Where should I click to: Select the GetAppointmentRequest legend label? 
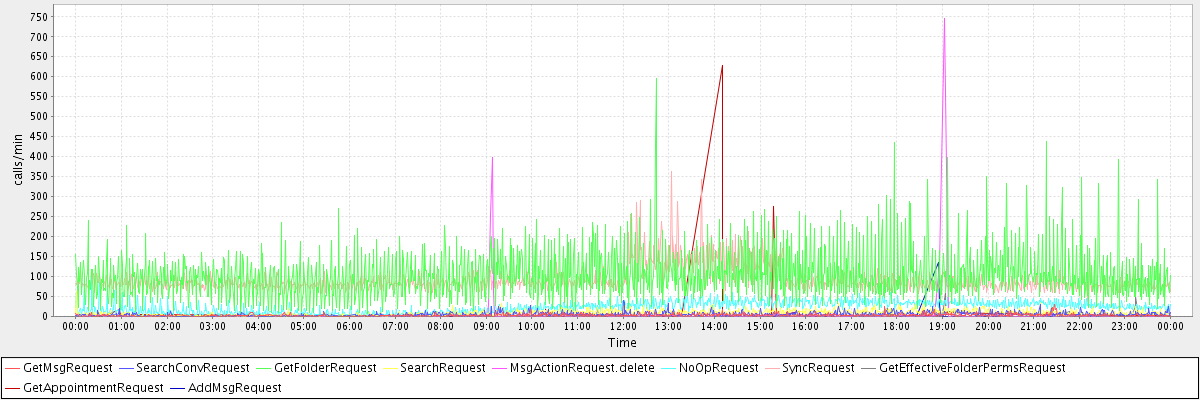(x=92, y=387)
